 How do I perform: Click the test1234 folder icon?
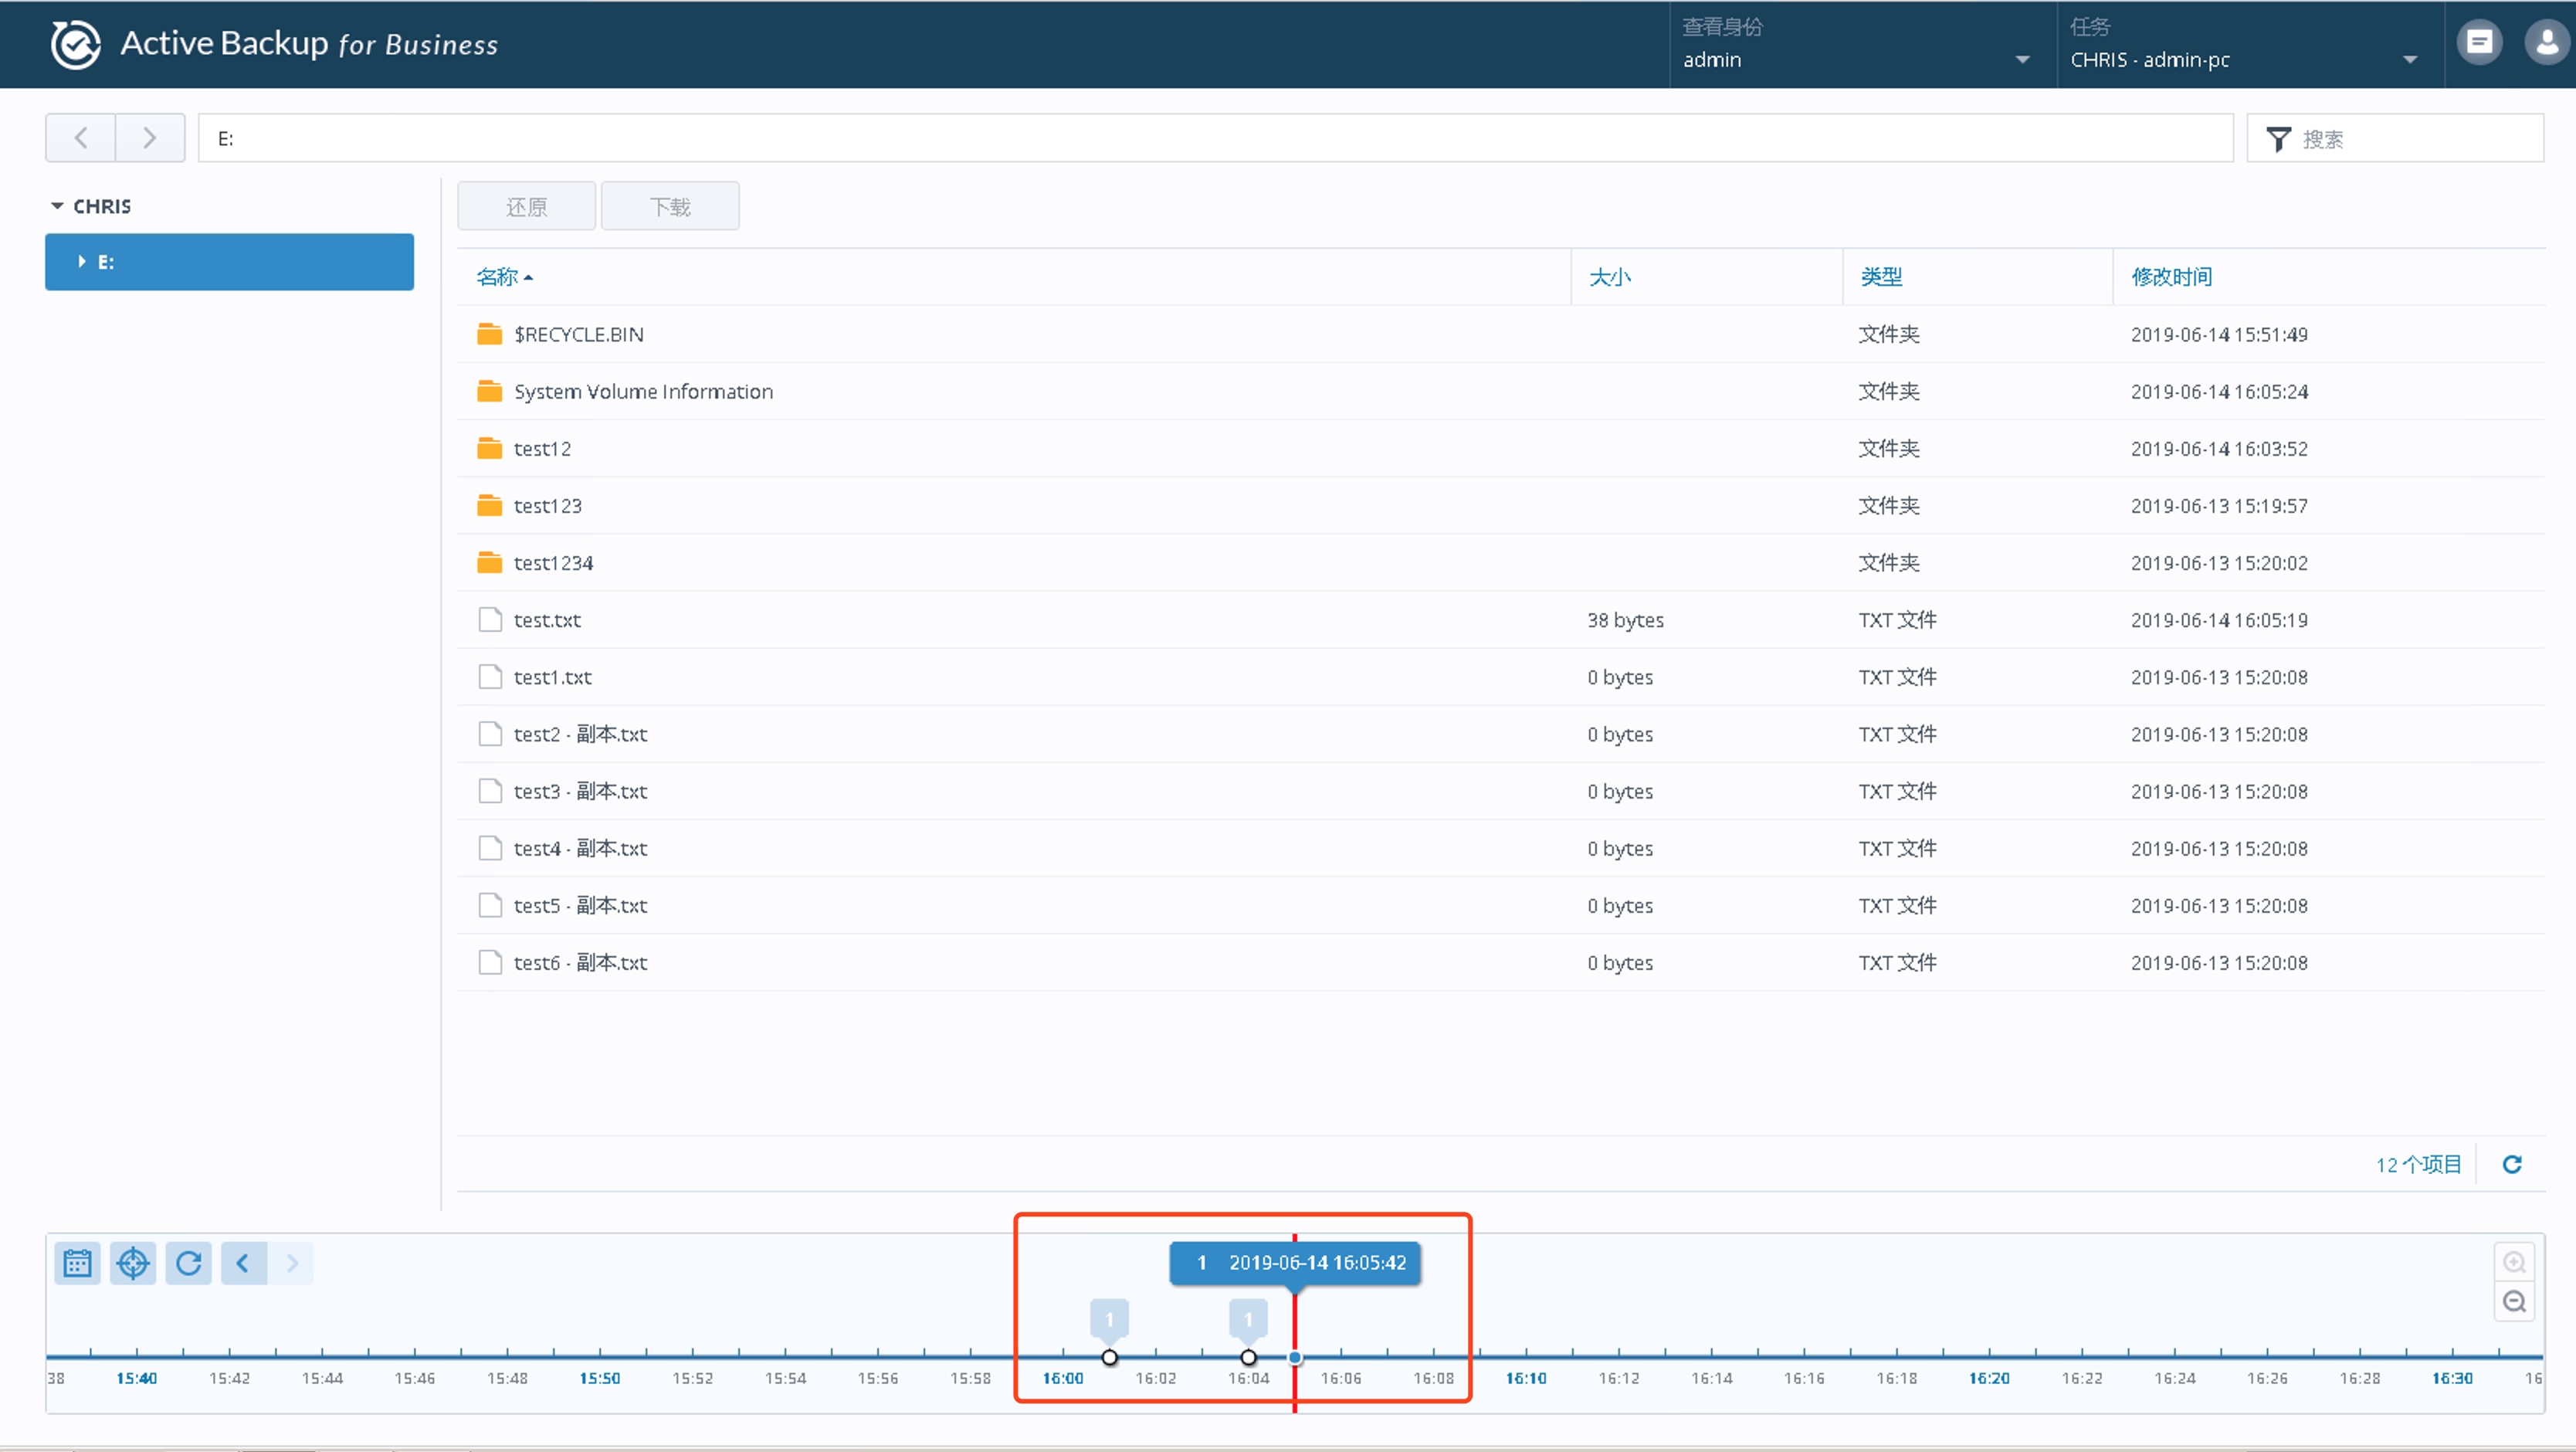pyautogui.click(x=489, y=562)
